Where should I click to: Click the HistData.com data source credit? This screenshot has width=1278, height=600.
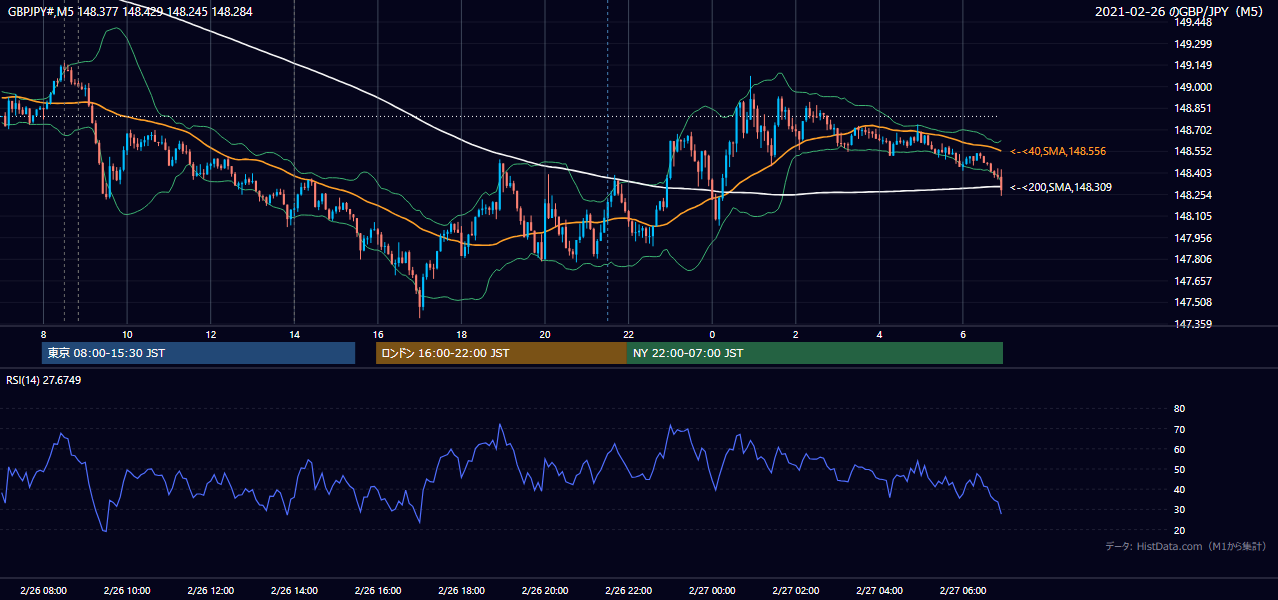pos(1186,546)
